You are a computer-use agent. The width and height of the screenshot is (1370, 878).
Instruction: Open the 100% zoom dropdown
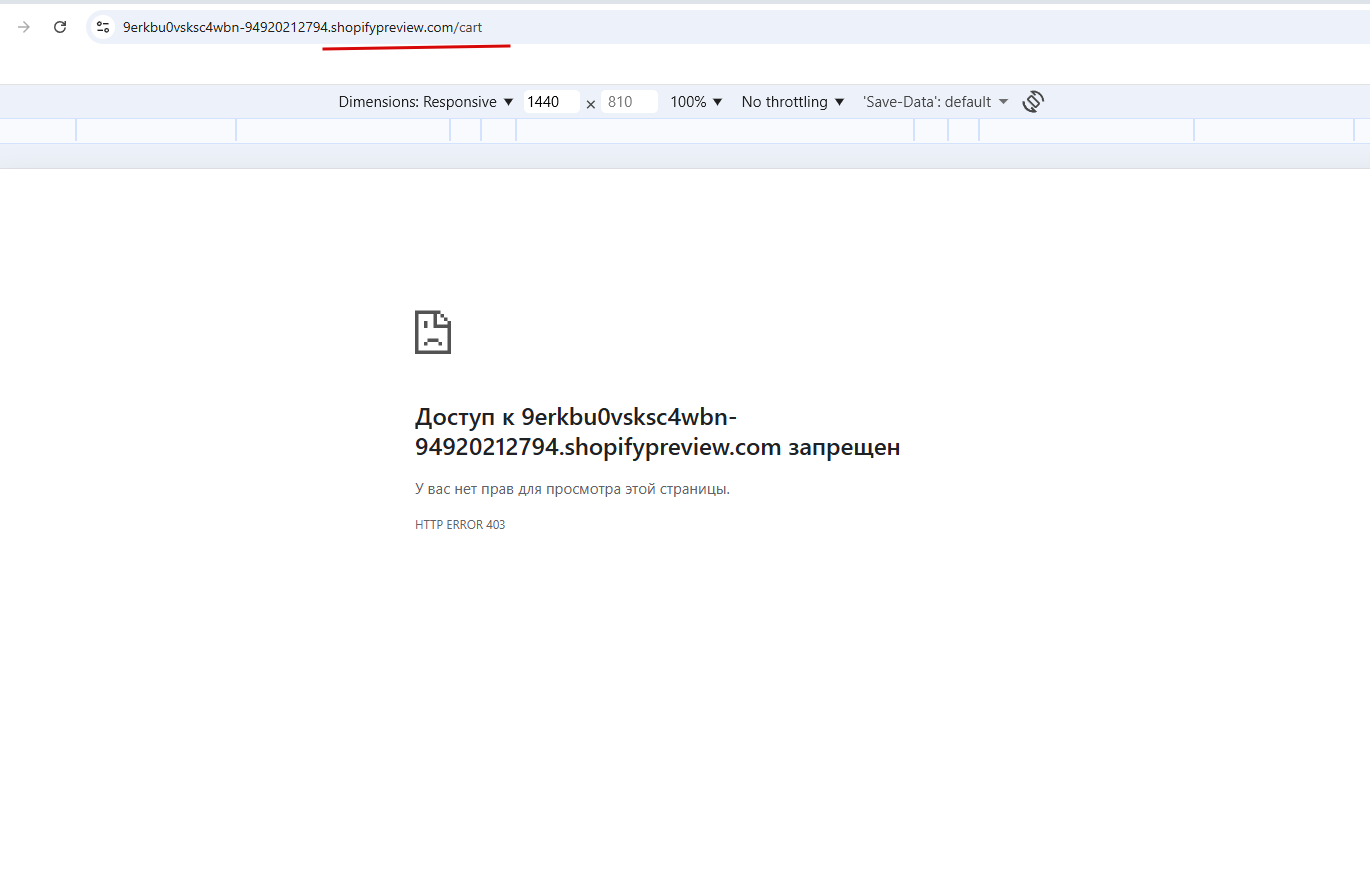pyautogui.click(x=696, y=102)
